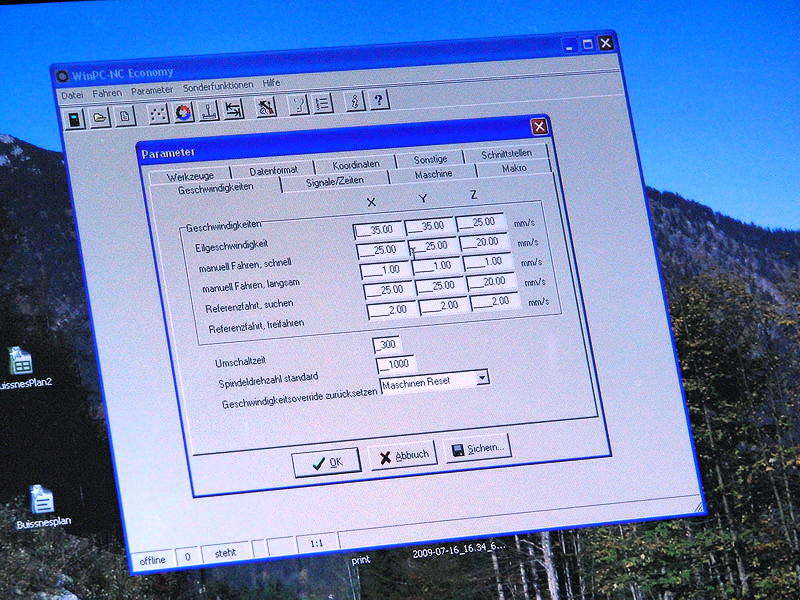Expand the Maschinen Reset dropdown
800x600 pixels.
482,378
